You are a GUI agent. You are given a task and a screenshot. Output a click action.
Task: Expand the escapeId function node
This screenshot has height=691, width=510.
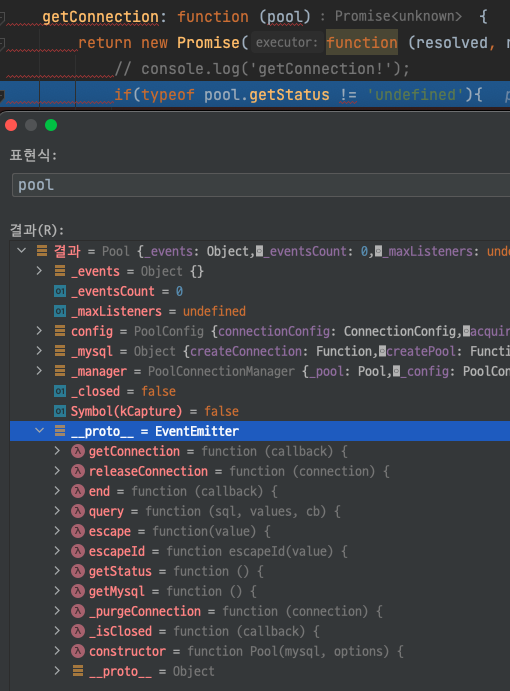coord(57,550)
